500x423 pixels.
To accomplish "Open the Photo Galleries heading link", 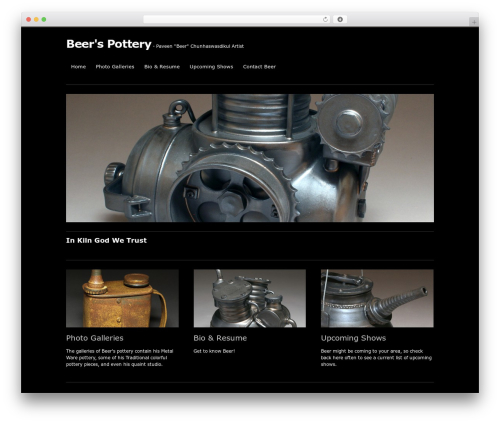I will pos(95,338).
